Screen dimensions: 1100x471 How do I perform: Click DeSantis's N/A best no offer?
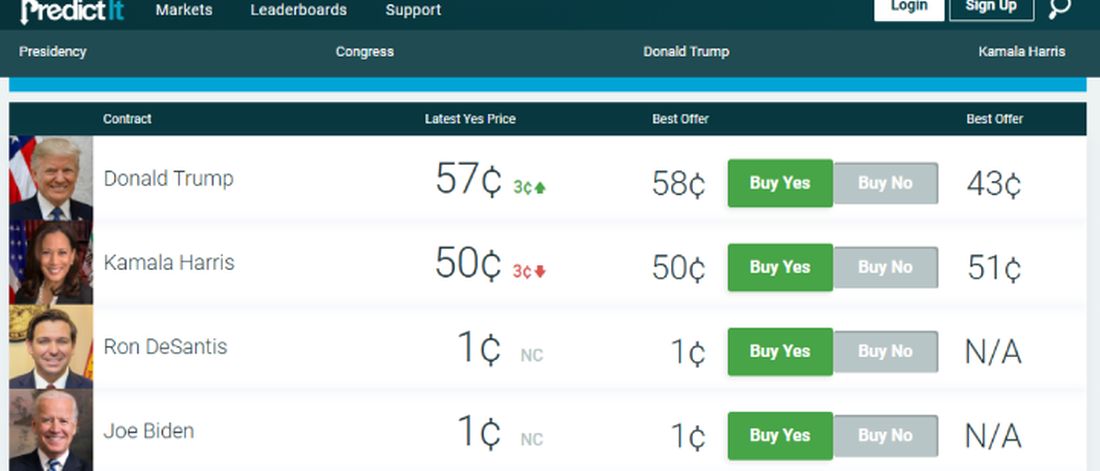pyautogui.click(x=993, y=352)
